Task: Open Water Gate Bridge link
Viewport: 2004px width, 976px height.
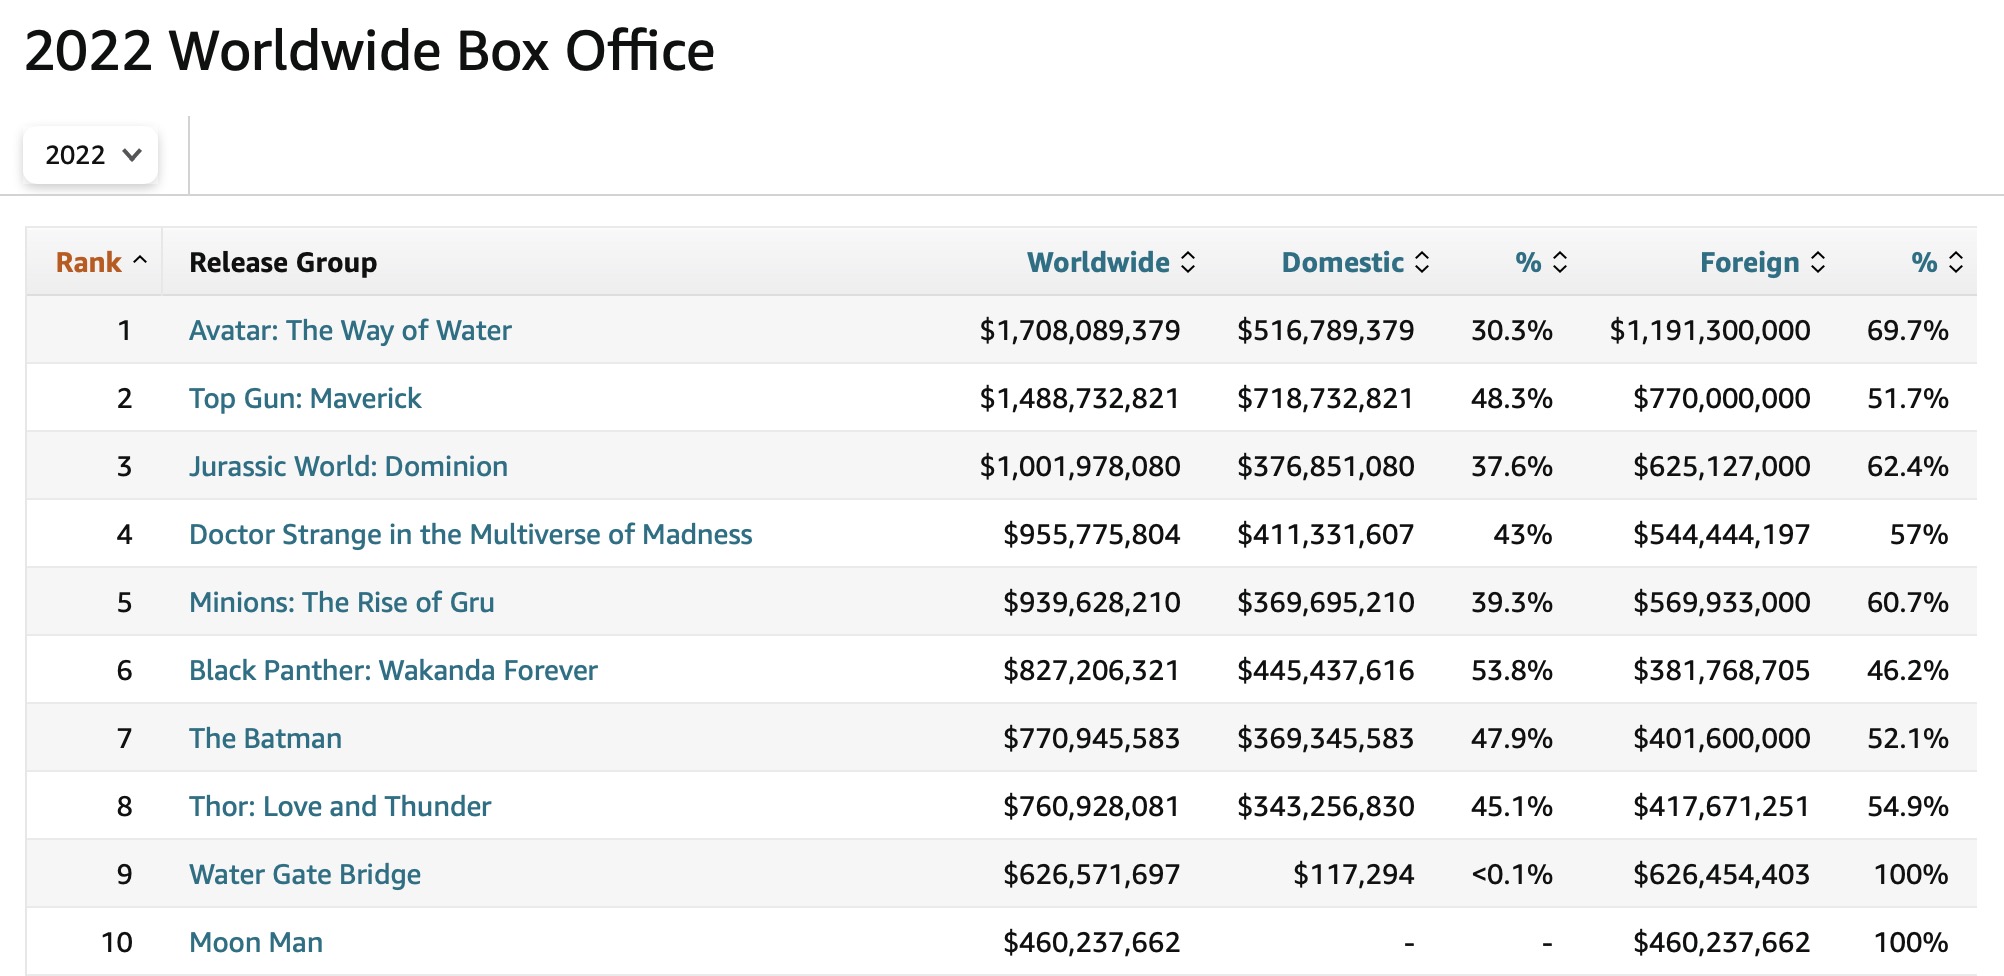Action: click(305, 874)
